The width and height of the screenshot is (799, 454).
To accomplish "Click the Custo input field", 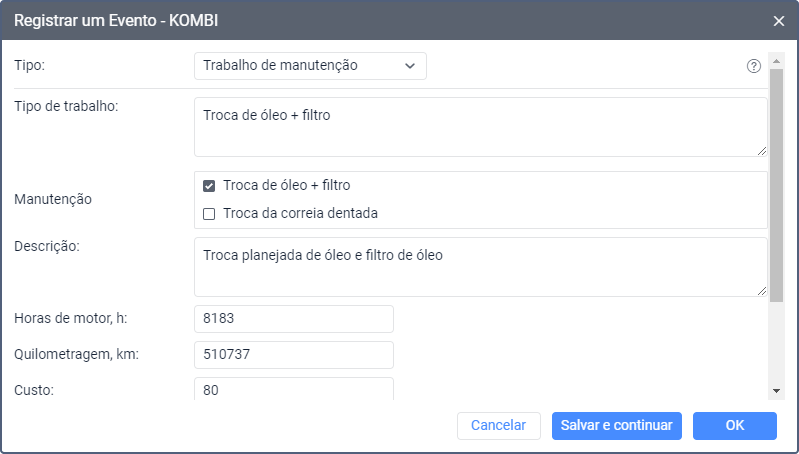I will (293, 389).
